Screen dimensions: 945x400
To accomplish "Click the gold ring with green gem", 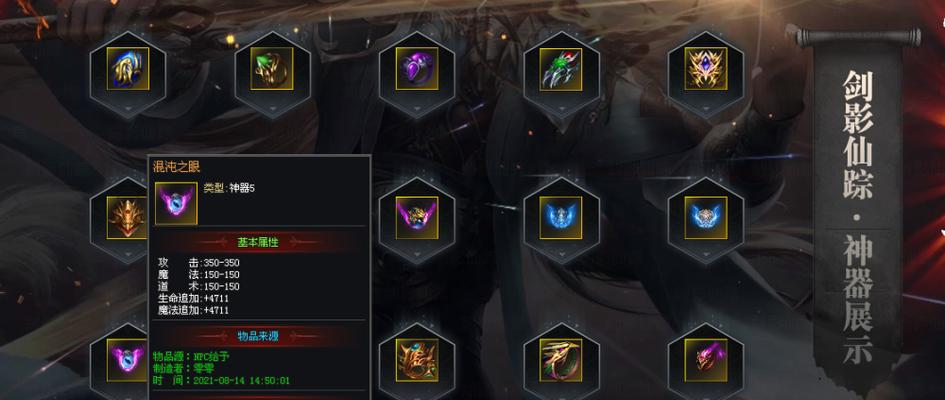I will [x=272, y=69].
